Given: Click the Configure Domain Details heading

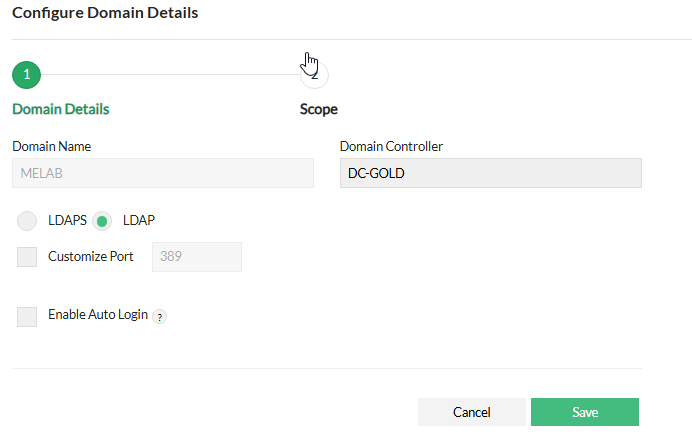Looking at the screenshot, I should 104,13.
